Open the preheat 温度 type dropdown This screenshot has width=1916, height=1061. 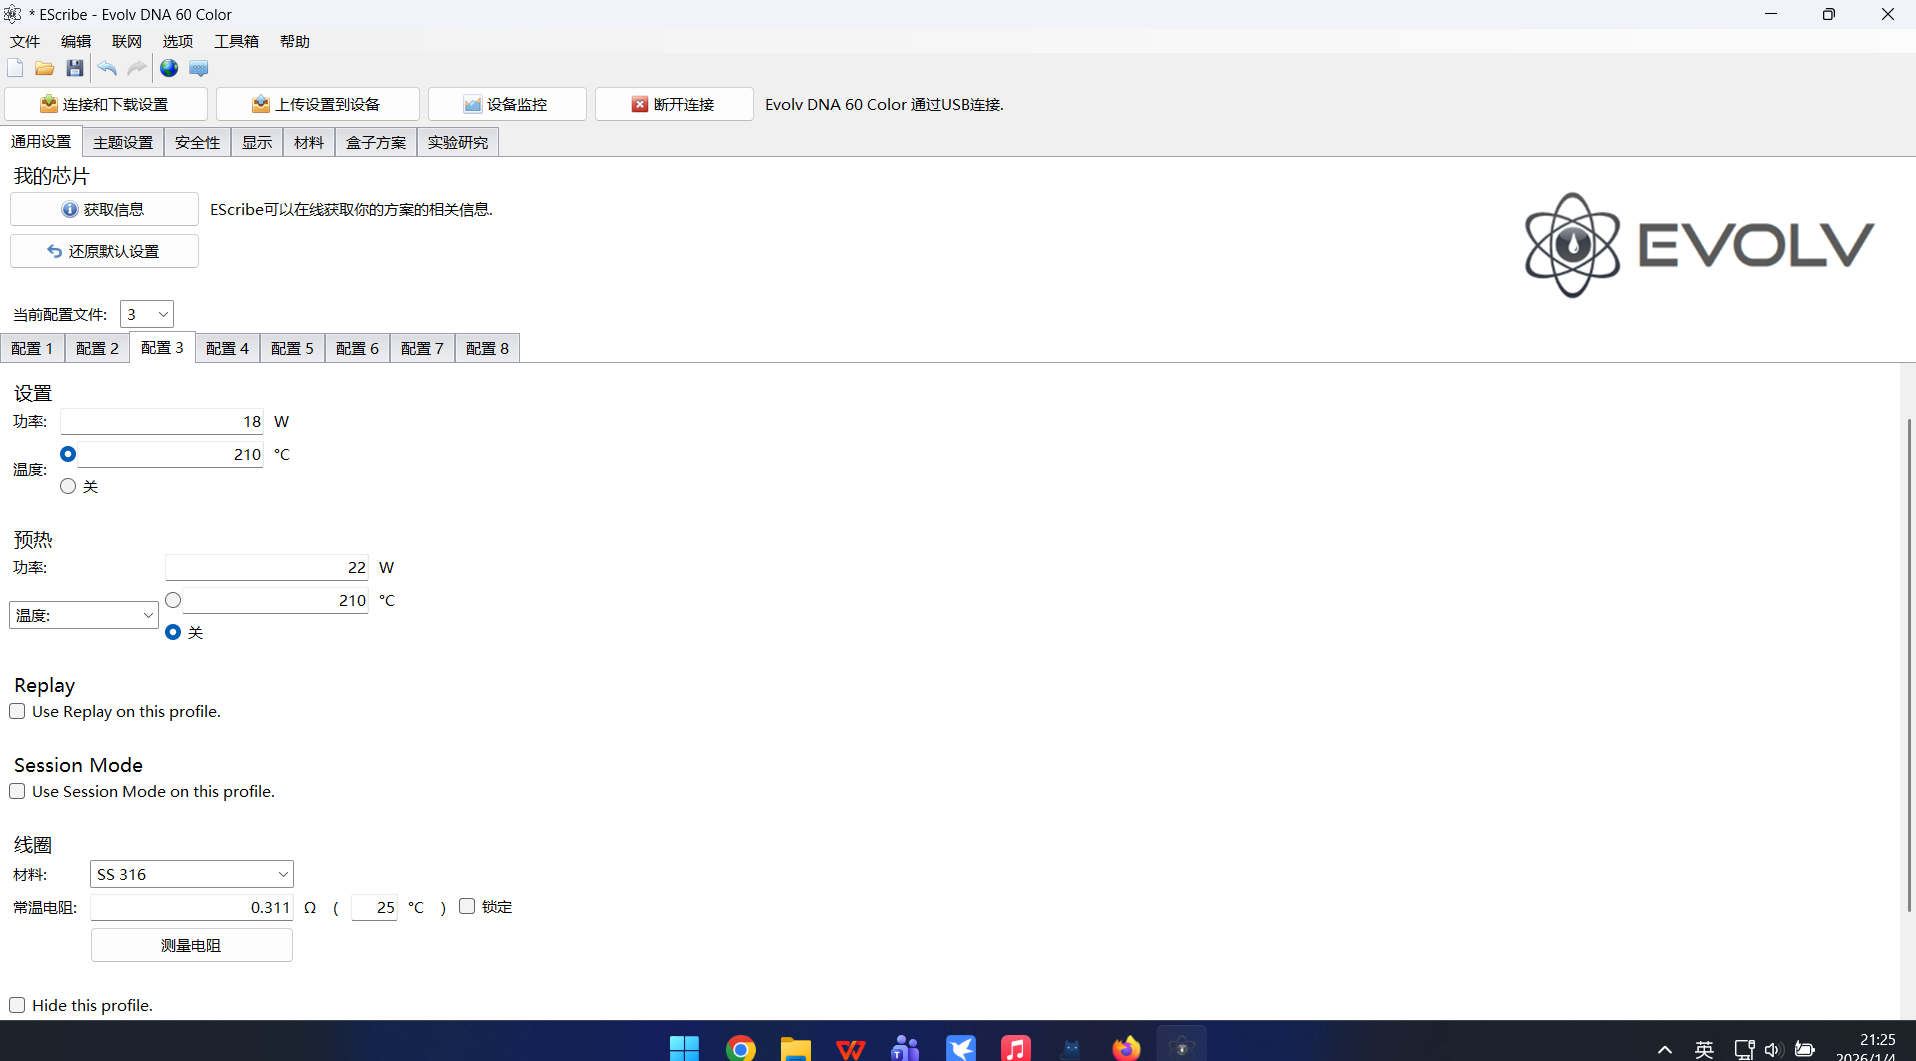pyautogui.click(x=84, y=615)
